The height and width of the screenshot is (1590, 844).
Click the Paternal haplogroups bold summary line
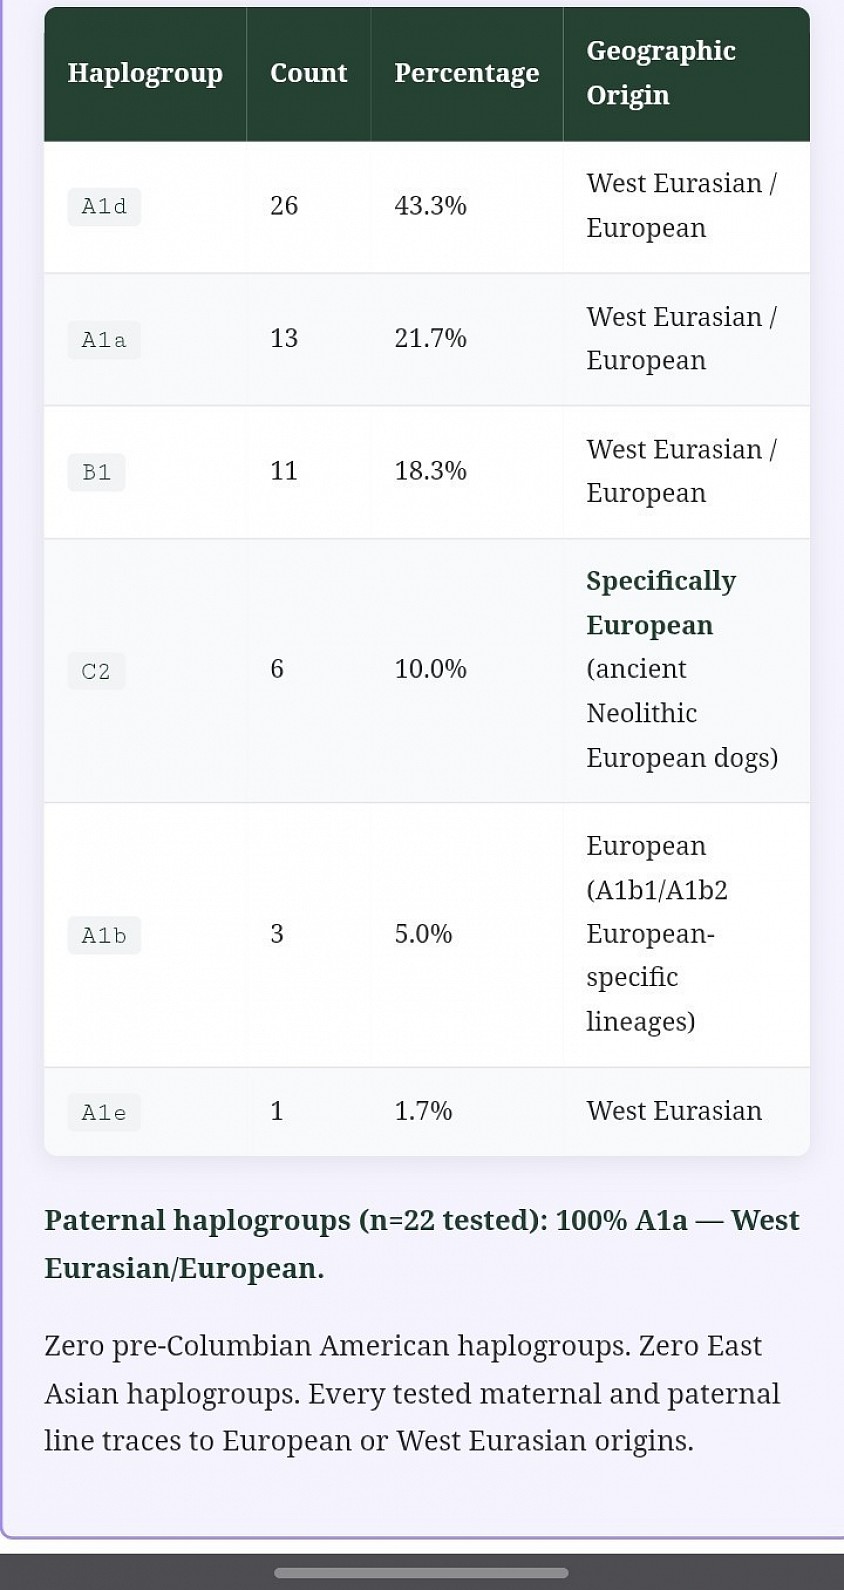pos(422,1244)
